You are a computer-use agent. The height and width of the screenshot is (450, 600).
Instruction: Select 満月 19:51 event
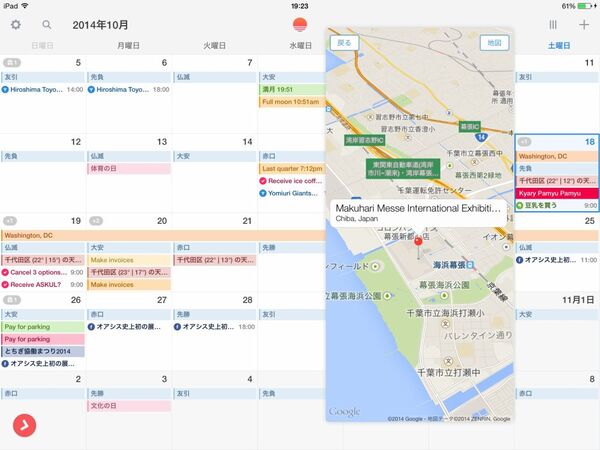[x=292, y=90]
